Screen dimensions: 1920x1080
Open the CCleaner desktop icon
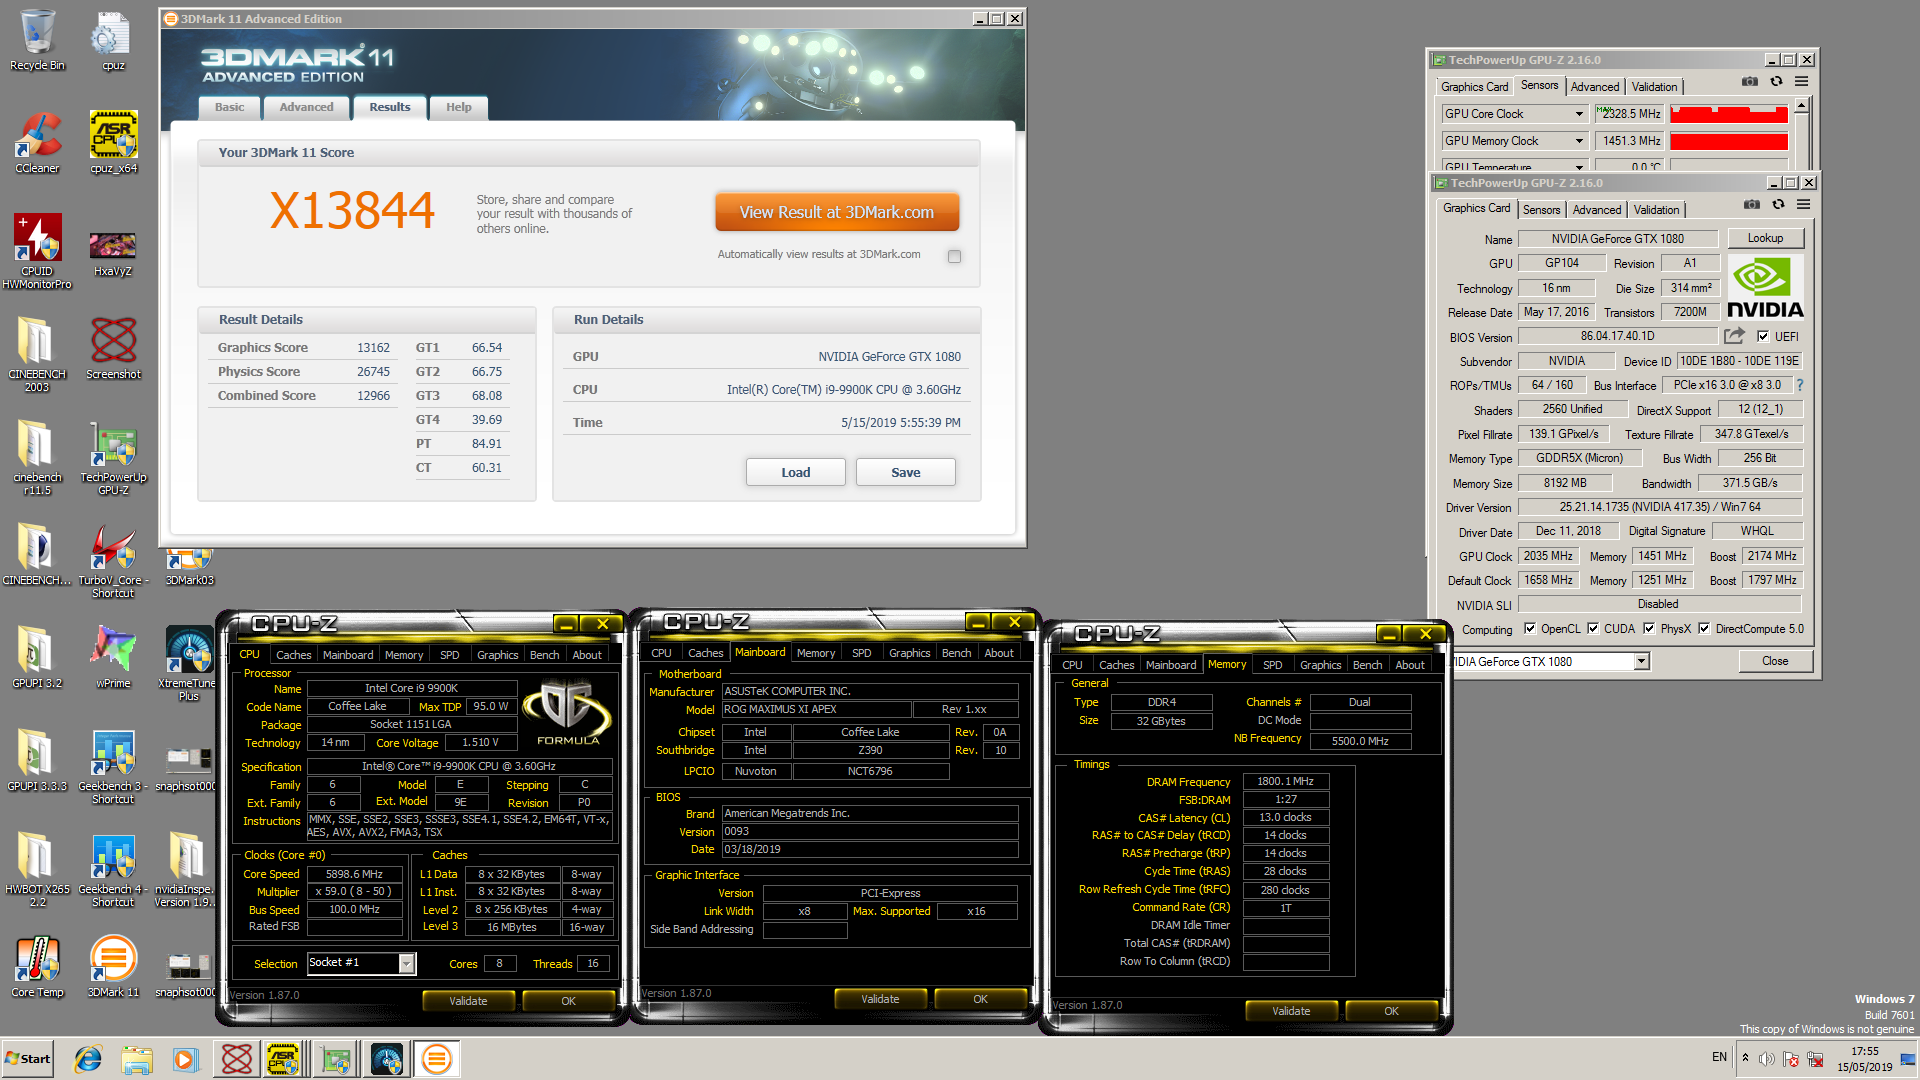[37, 143]
